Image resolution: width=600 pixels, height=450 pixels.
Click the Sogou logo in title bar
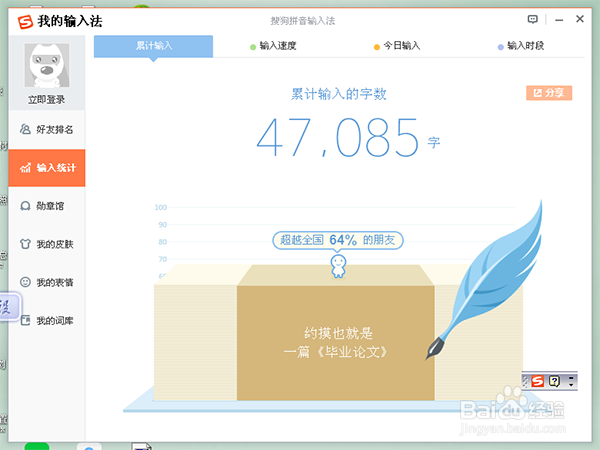[x=26, y=21]
